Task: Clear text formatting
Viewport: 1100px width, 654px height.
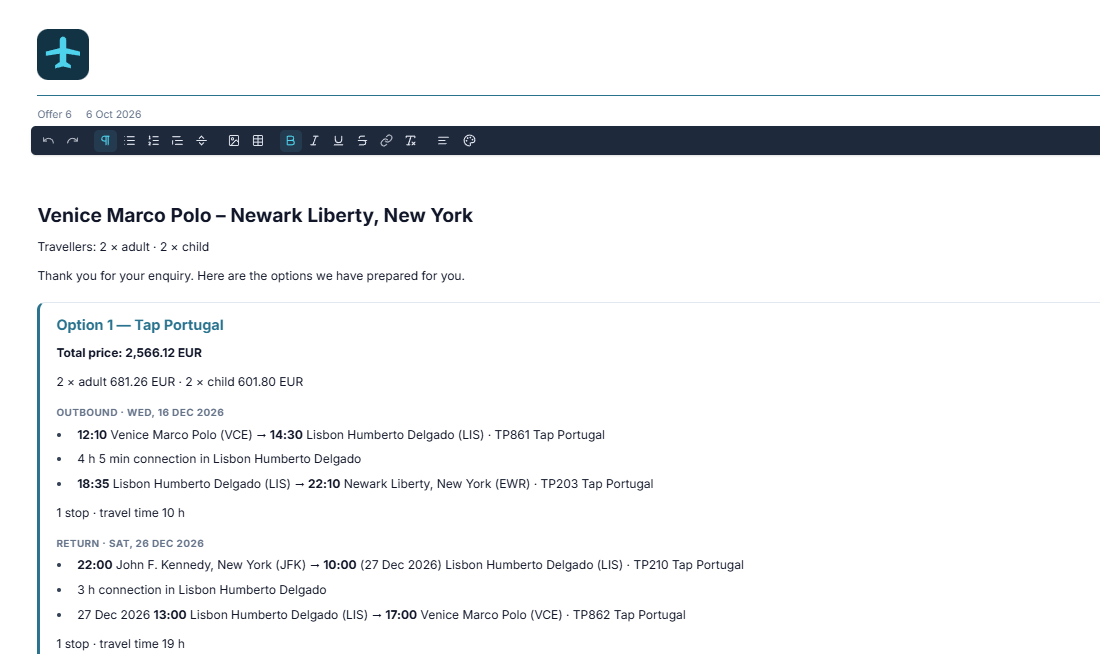Action: pyautogui.click(x=410, y=140)
